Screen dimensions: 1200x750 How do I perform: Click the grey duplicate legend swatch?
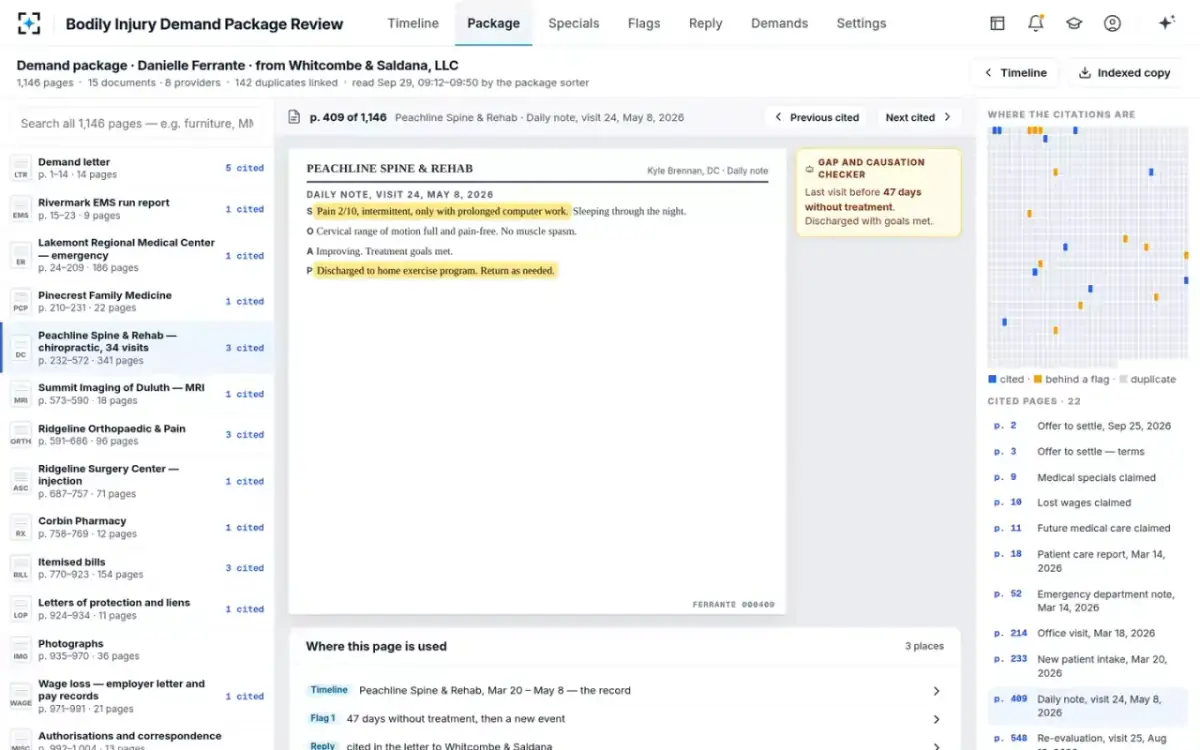[x=1123, y=379]
